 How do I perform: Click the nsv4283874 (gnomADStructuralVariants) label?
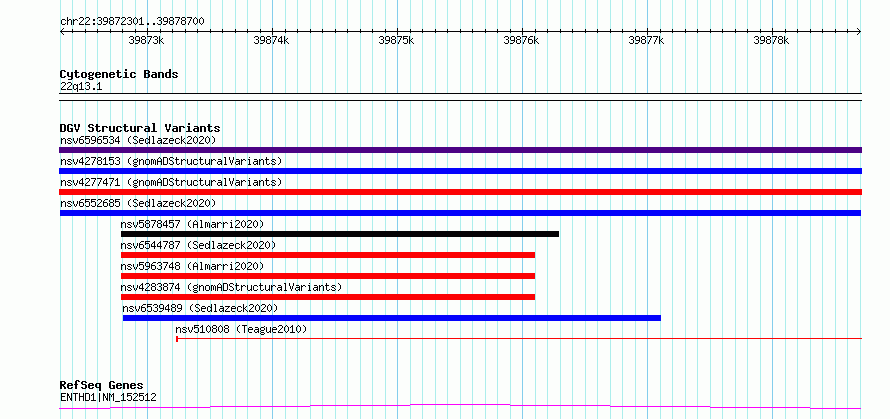click(x=232, y=287)
